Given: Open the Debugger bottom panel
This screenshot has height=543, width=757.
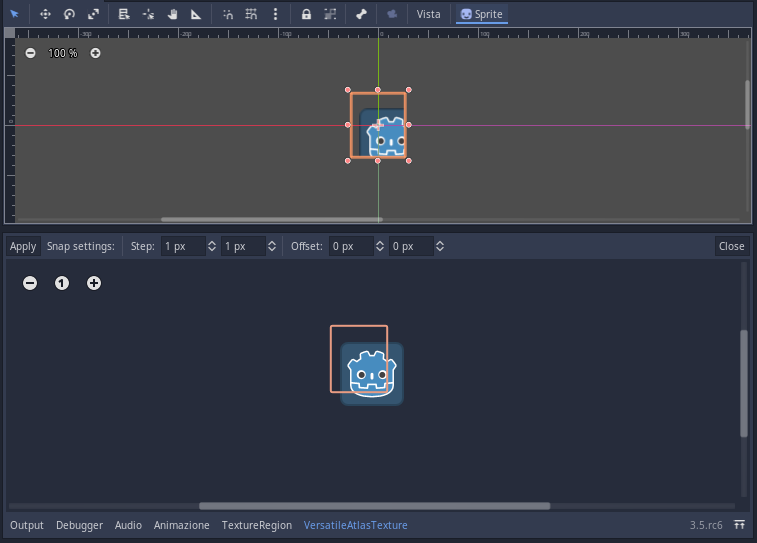Looking at the screenshot, I should [x=79, y=525].
